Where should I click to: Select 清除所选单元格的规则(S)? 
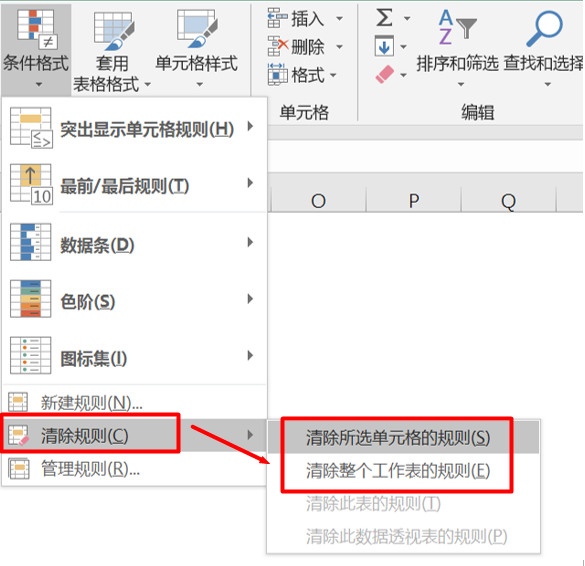(x=403, y=437)
